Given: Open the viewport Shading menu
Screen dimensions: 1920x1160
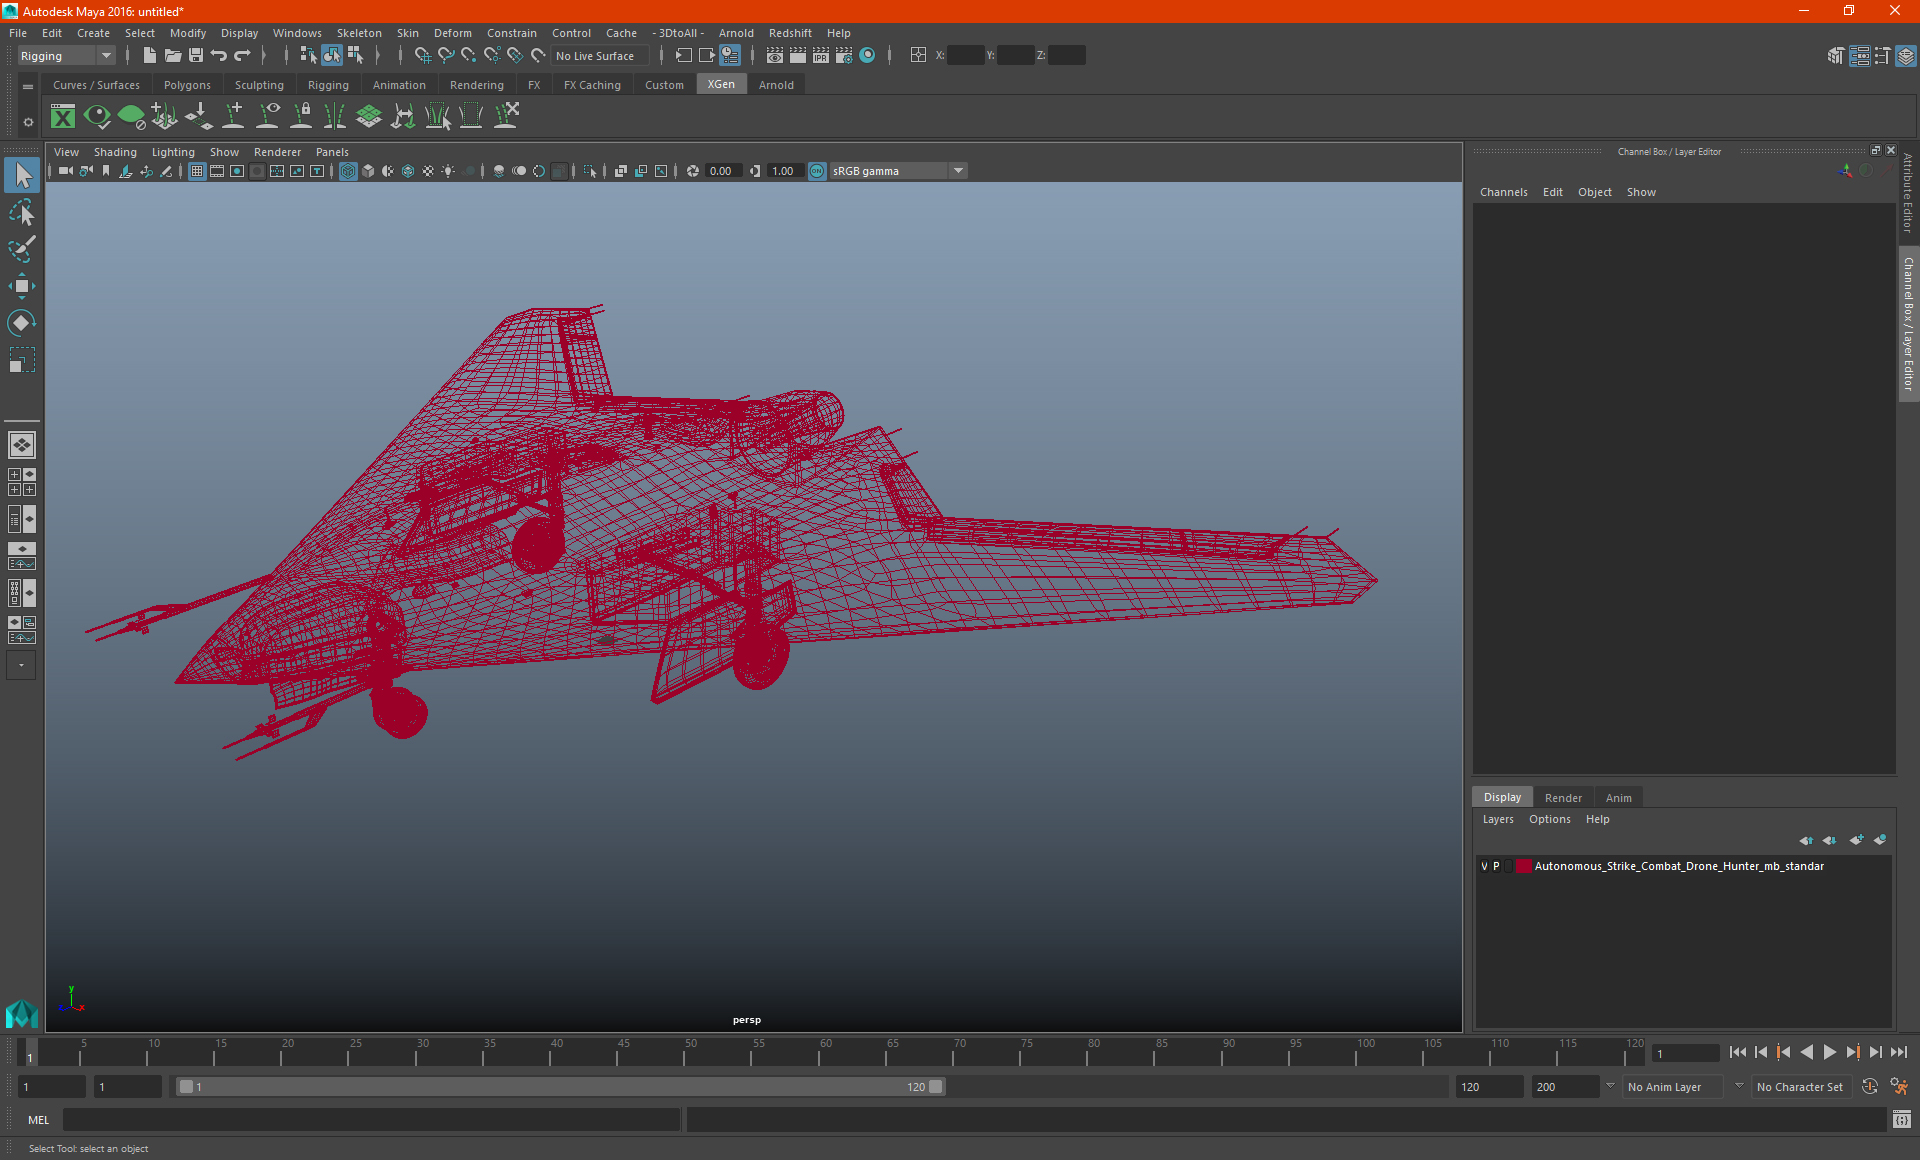Looking at the screenshot, I should click(x=115, y=152).
